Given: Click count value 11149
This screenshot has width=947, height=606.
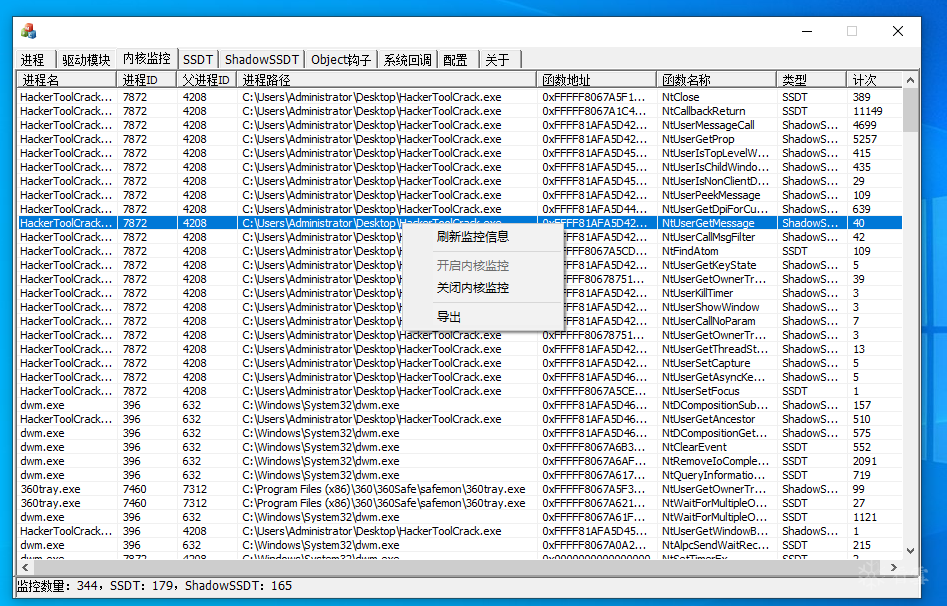Looking at the screenshot, I should 867,111.
